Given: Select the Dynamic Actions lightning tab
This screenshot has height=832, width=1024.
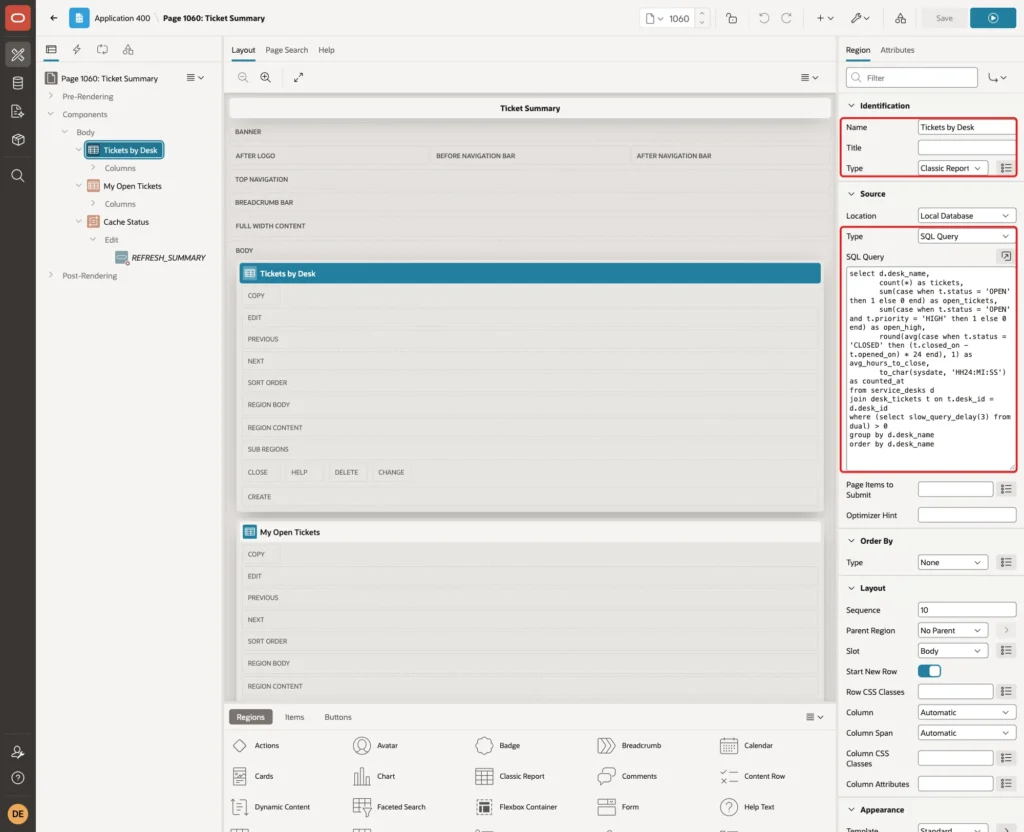Looking at the screenshot, I should (x=76, y=50).
